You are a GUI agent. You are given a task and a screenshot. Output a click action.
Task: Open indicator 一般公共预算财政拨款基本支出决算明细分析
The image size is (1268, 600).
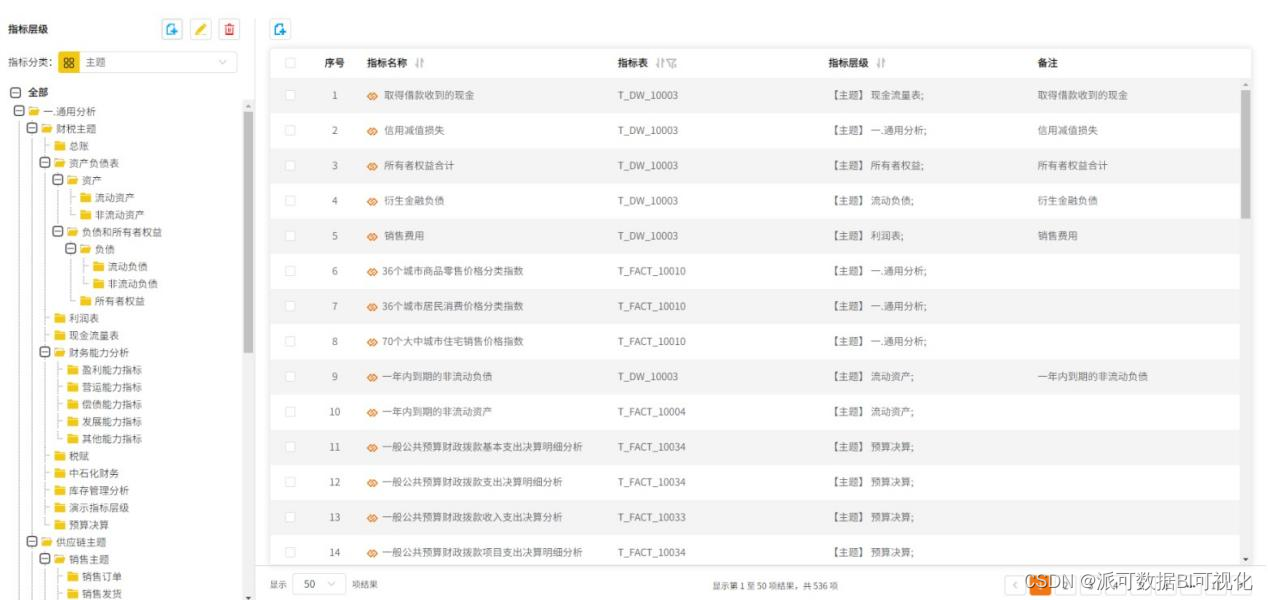click(482, 447)
